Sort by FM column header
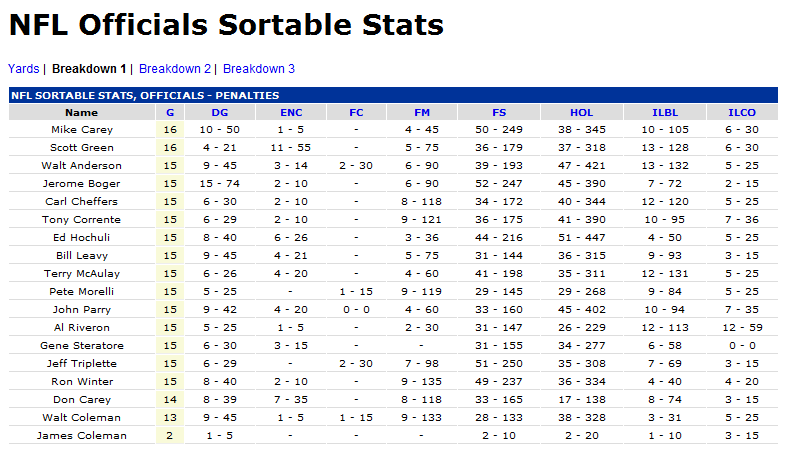This screenshot has width=789, height=457. 421,112
